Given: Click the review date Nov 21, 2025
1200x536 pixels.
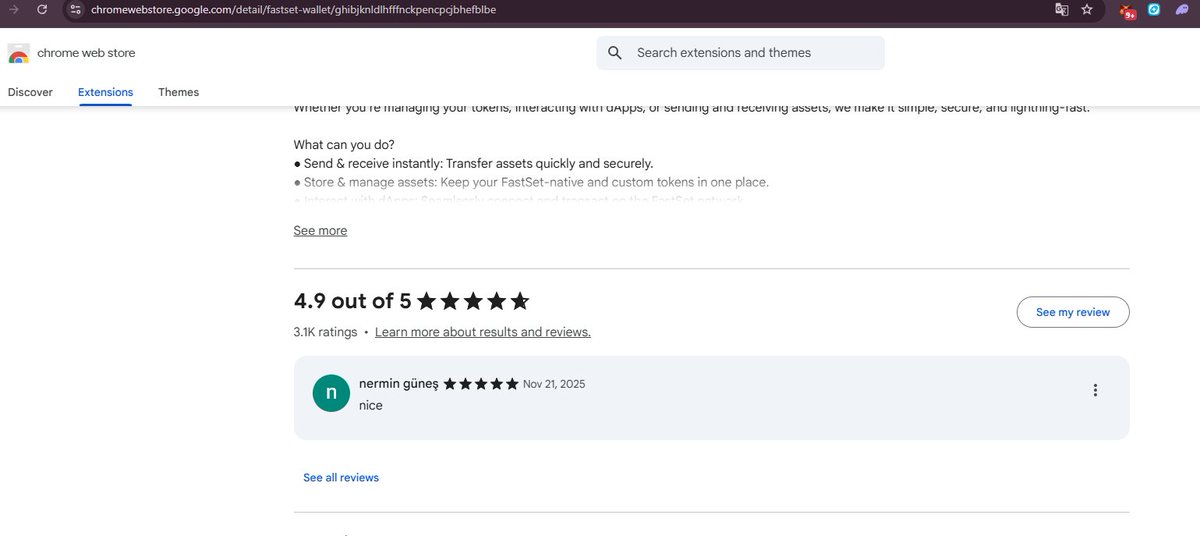Looking at the screenshot, I should [554, 384].
